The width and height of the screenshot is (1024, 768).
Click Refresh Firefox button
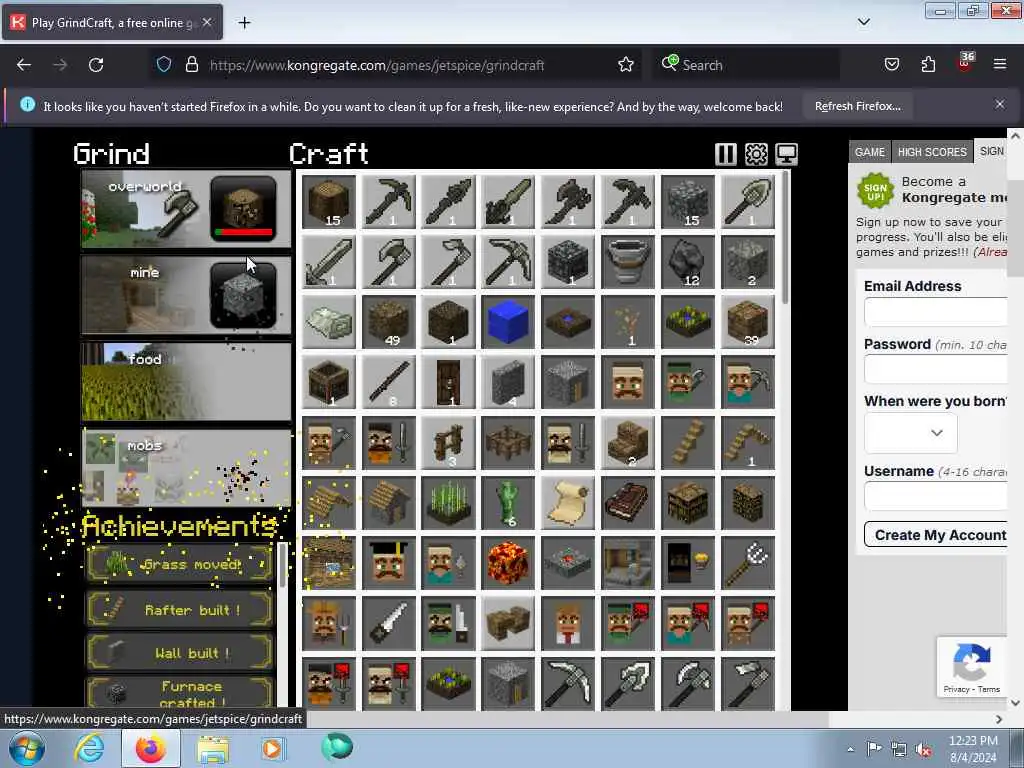click(x=857, y=106)
